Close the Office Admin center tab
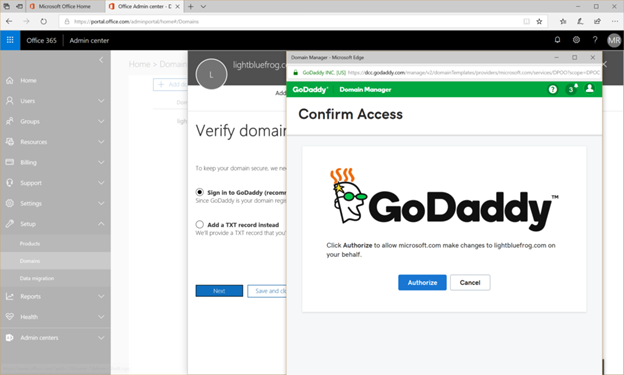 coord(177,6)
